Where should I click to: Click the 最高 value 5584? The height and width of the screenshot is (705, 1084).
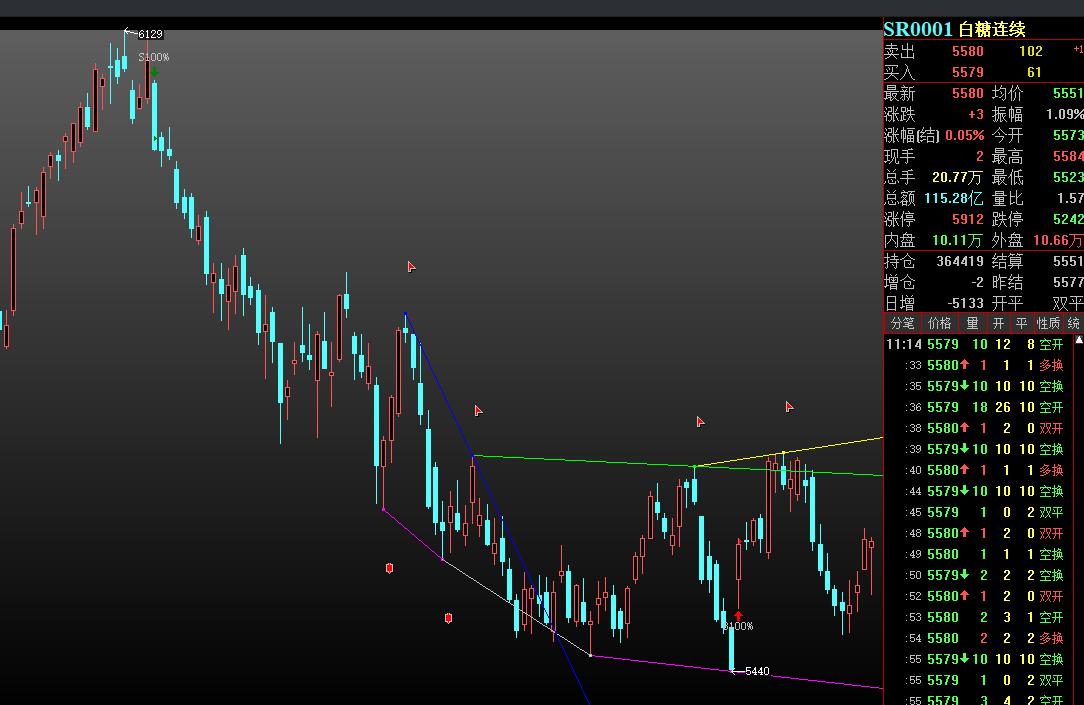coord(1068,156)
